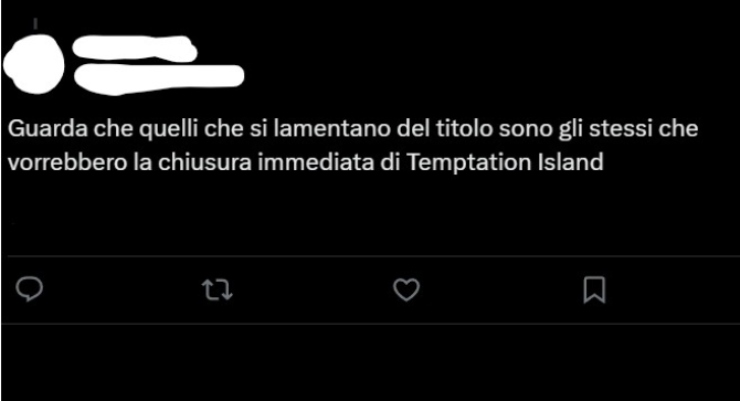The height and width of the screenshot is (401, 740).
Task: Click "Temptation Island" in the post text
Action: pos(505,162)
